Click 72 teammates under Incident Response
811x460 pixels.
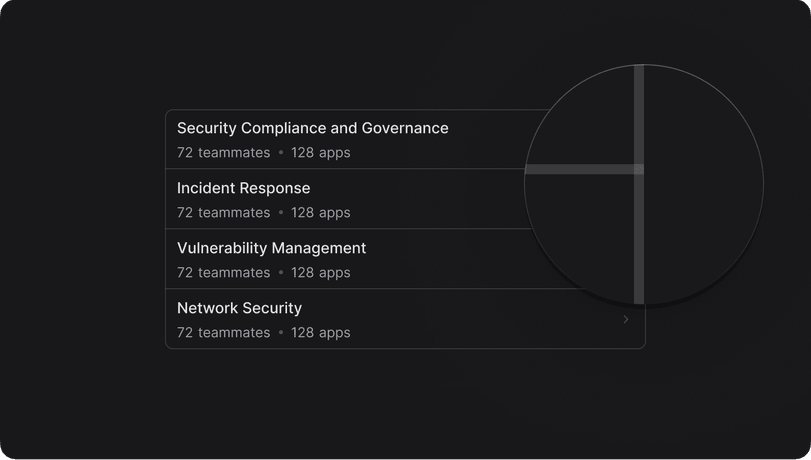tap(223, 213)
